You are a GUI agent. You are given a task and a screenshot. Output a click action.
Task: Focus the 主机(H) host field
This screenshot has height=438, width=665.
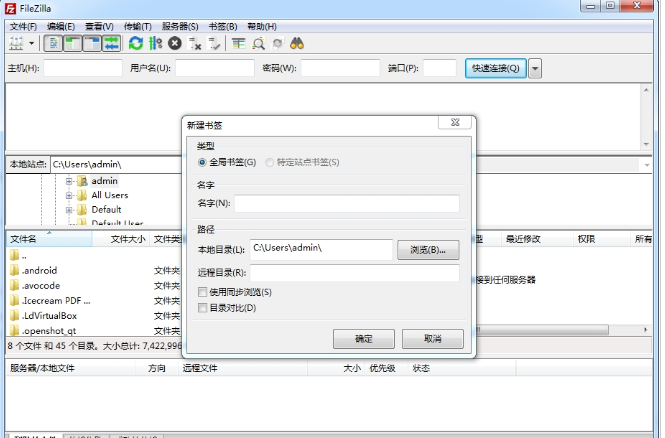(83, 68)
